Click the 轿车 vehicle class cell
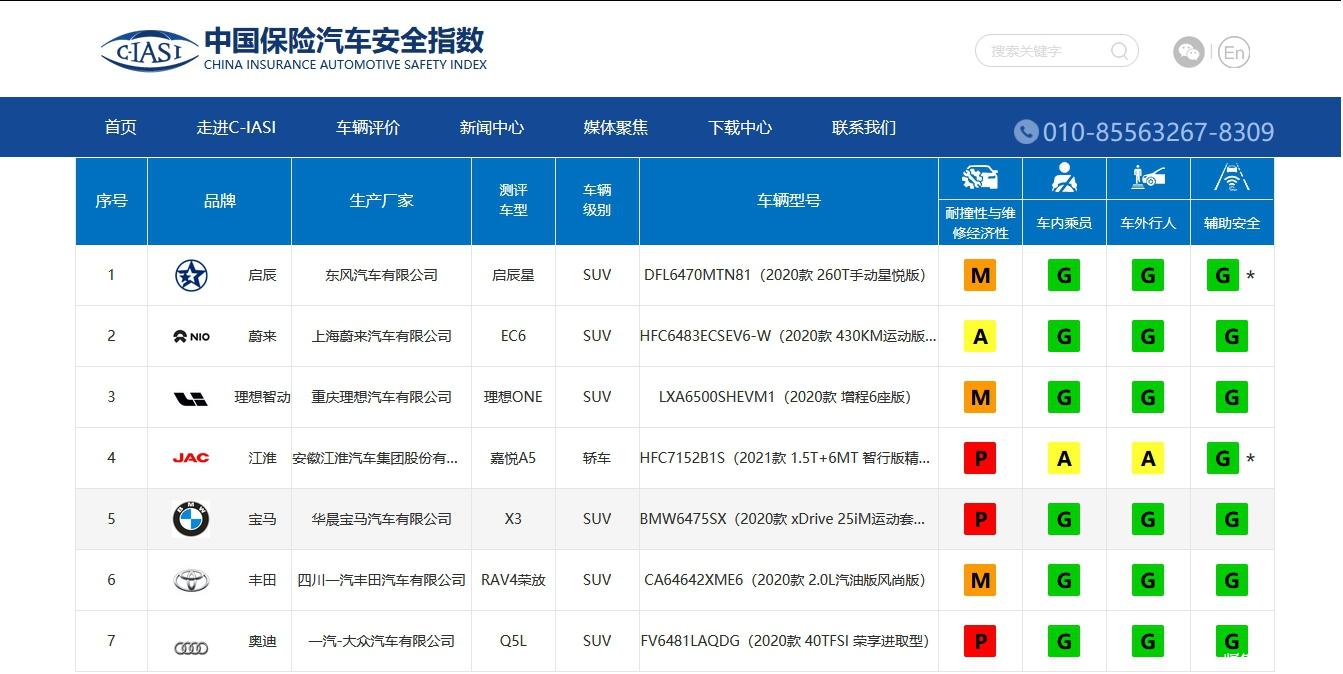Image resolution: width=1343 pixels, height=674 pixels. [597, 458]
